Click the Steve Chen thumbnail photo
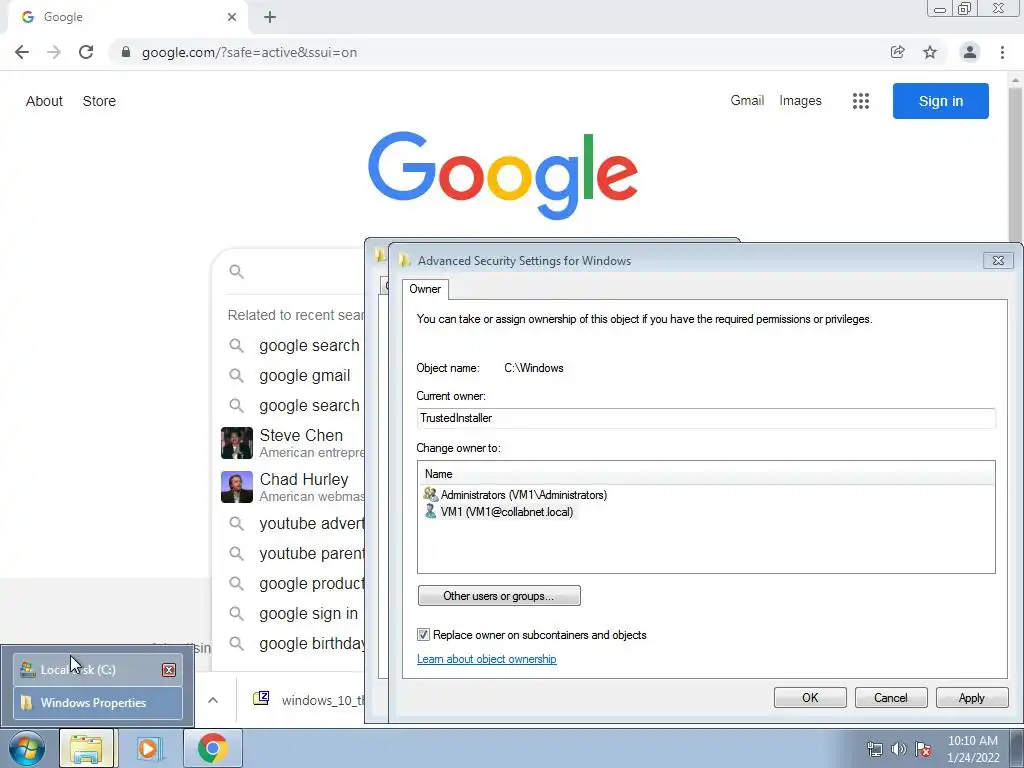The width and height of the screenshot is (1024, 768). click(x=236, y=443)
